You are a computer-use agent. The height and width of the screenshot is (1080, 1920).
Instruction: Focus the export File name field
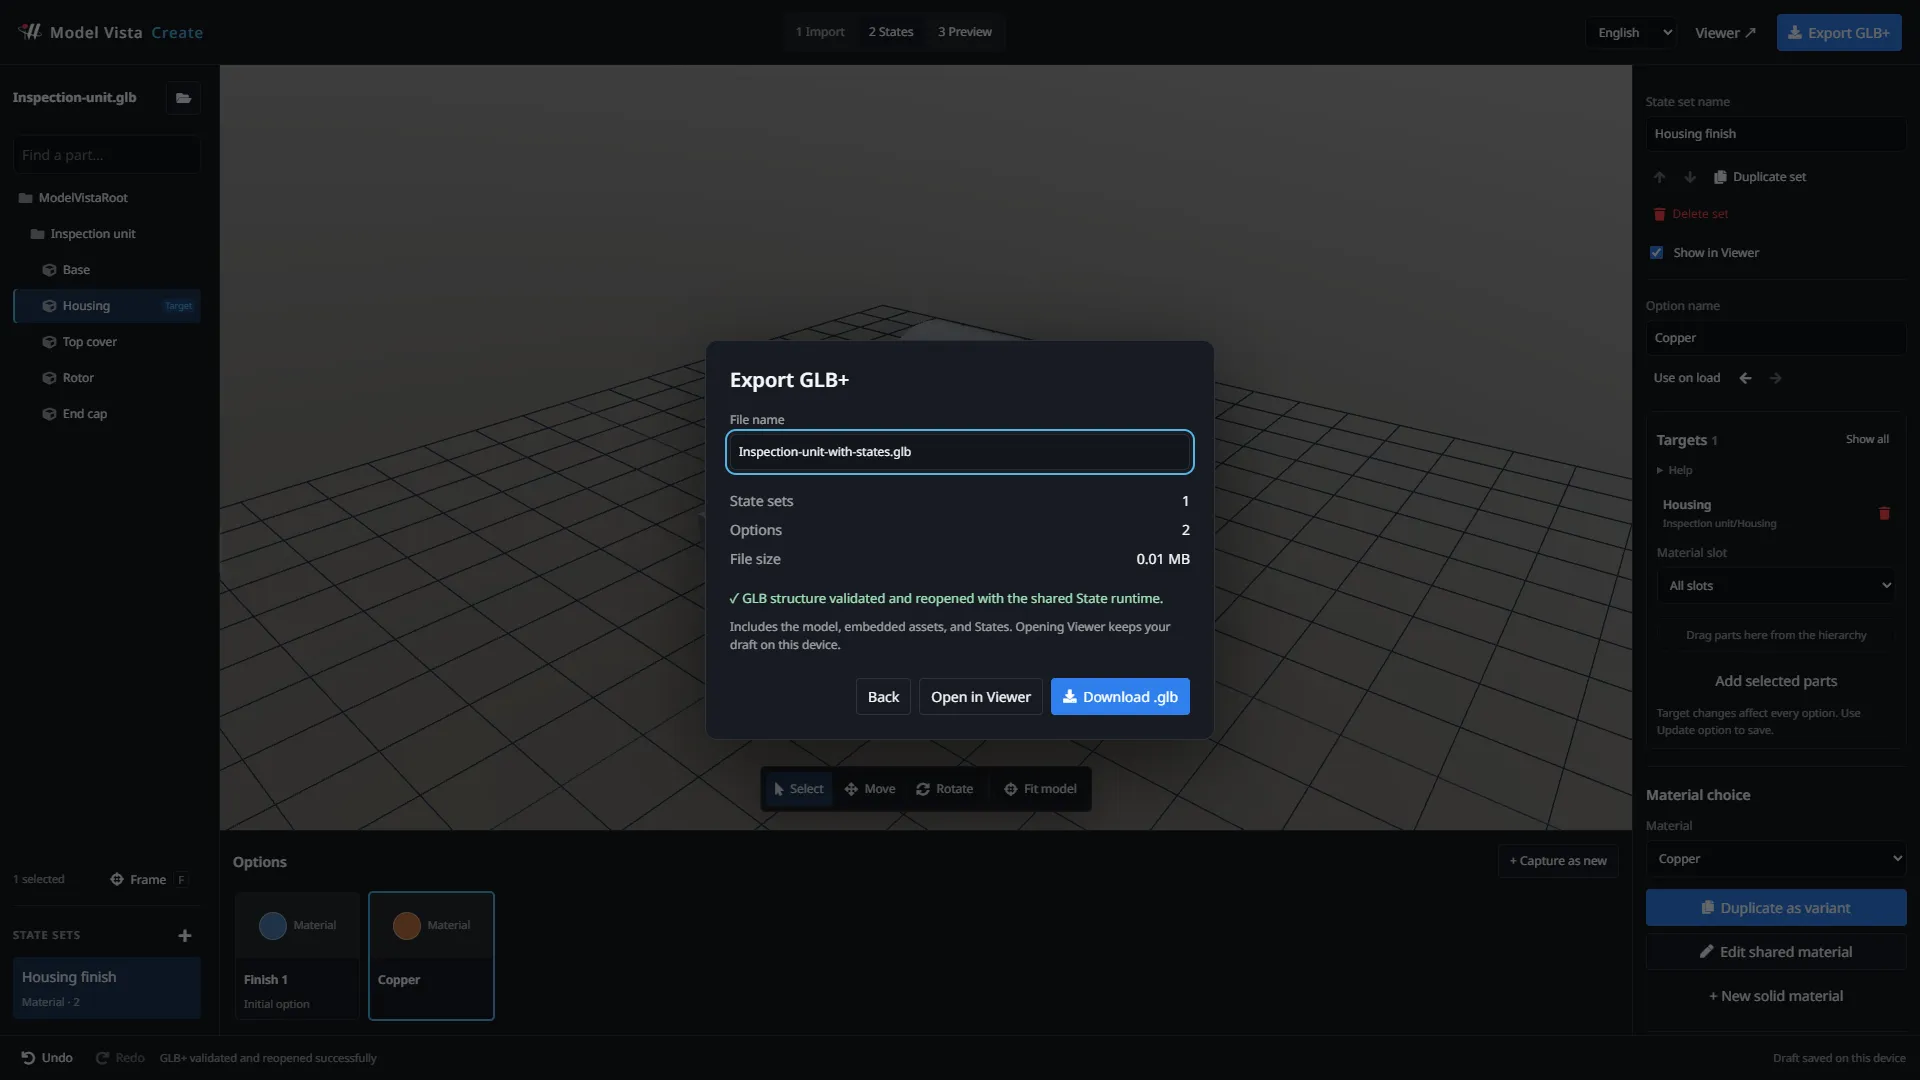[960, 452]
